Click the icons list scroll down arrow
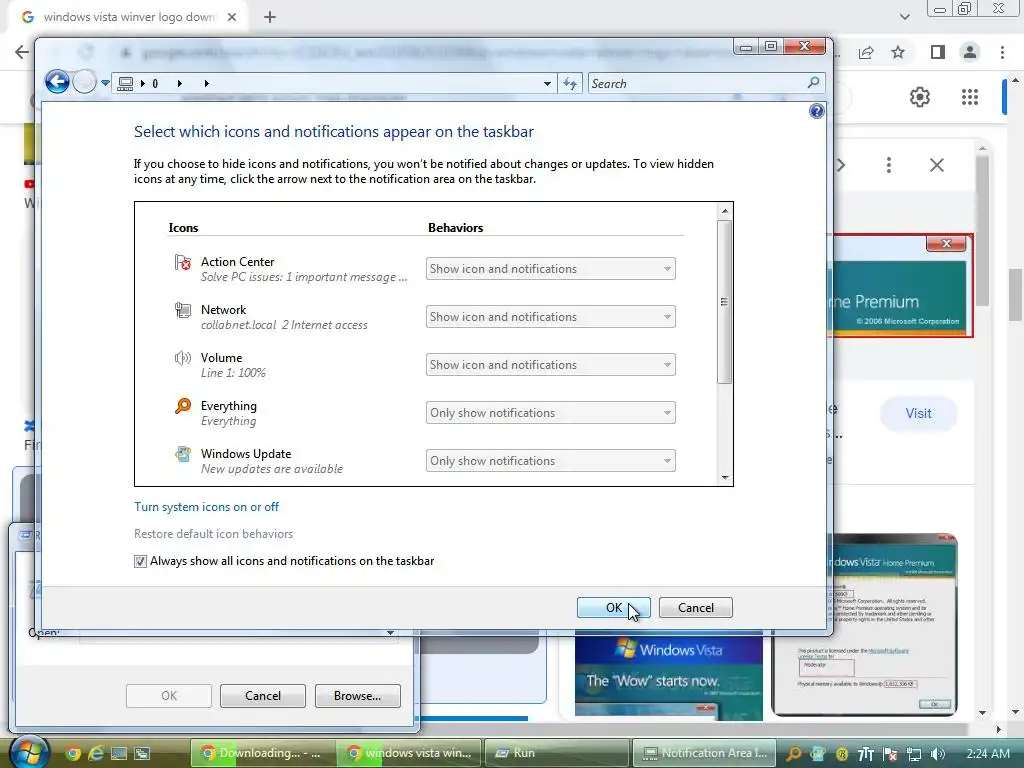This screenshot has width=1024, height=768. pos(724,477)
